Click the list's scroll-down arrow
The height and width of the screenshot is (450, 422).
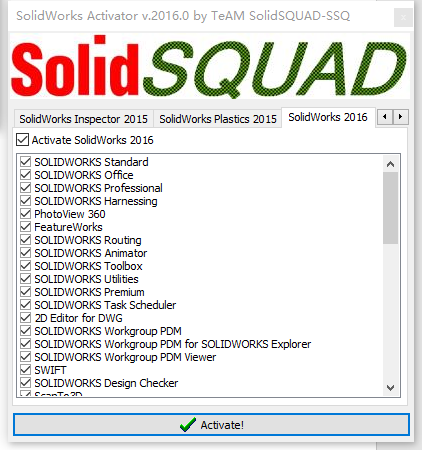pyautogui.click(x=391, y=388)
